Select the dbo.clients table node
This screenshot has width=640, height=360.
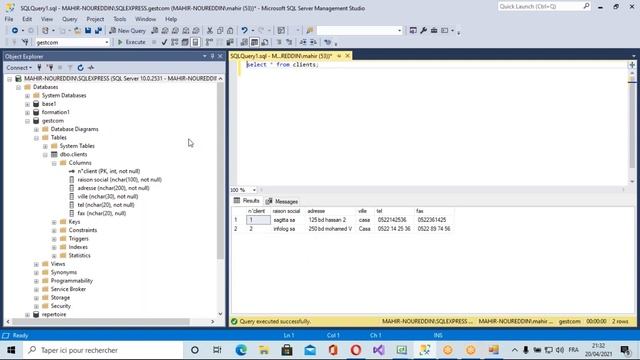pos(73,154)
